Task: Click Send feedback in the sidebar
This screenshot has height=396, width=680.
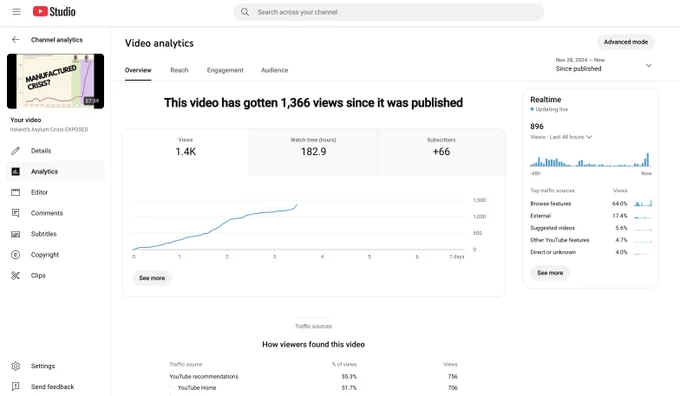Action: [56, 386]
